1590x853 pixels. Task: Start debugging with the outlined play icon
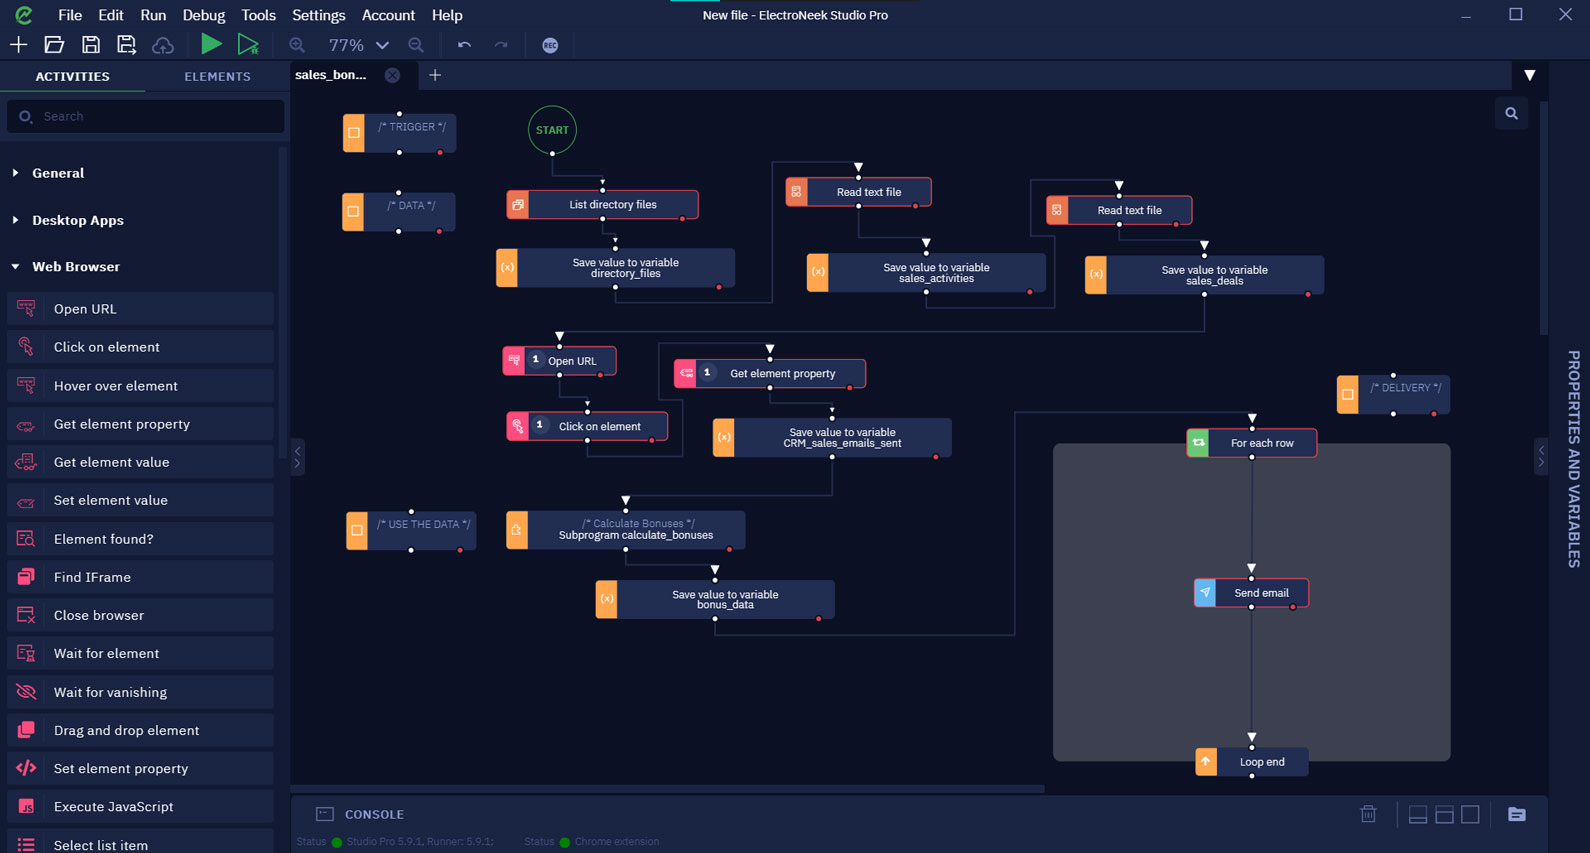pos(248,45)
